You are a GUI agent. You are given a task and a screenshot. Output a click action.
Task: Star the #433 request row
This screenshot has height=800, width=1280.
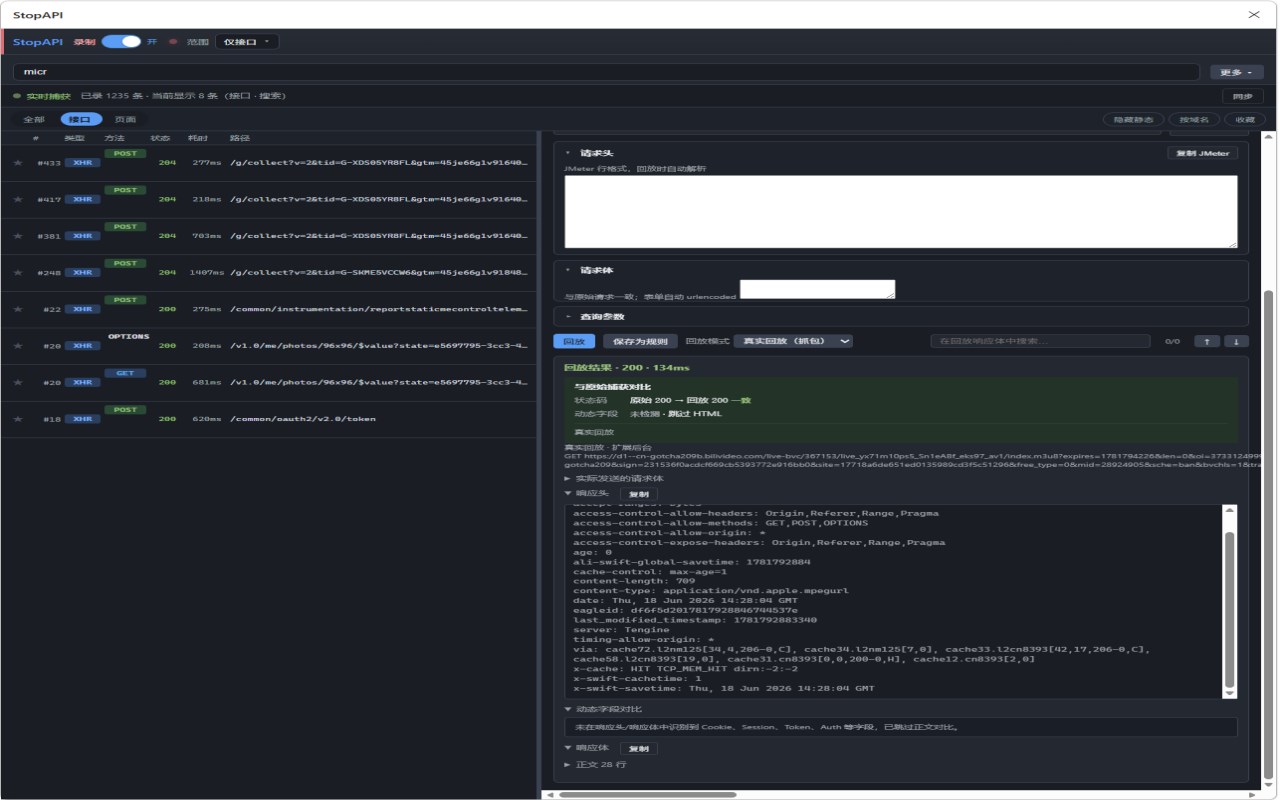coord(17,163)
